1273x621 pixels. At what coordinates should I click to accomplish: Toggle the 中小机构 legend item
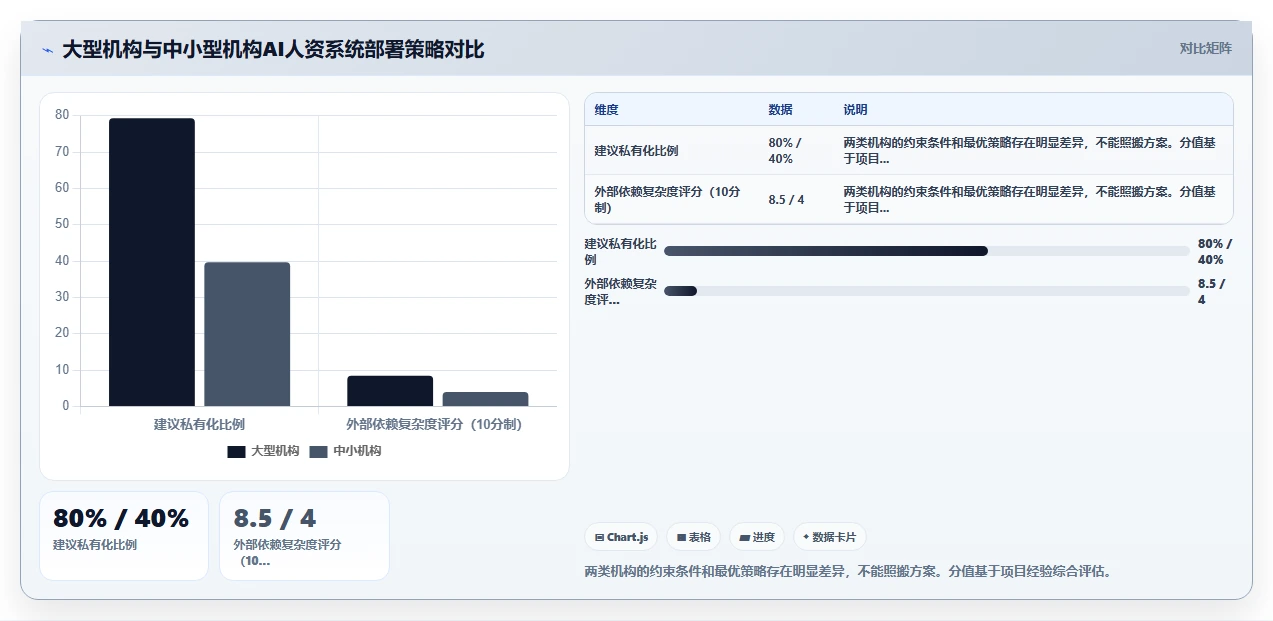coord(345,451)
